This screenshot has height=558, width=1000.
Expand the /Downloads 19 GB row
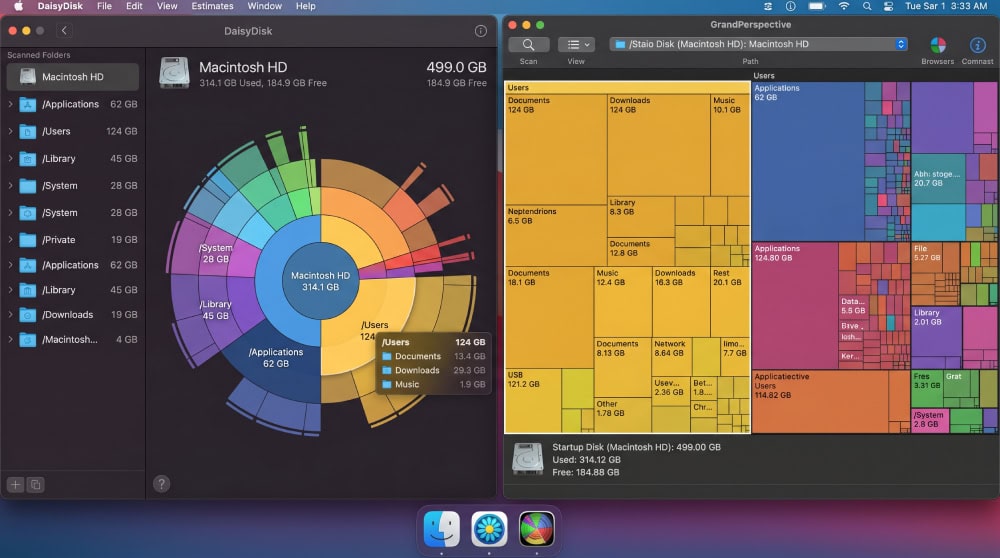tap(10, 314)
